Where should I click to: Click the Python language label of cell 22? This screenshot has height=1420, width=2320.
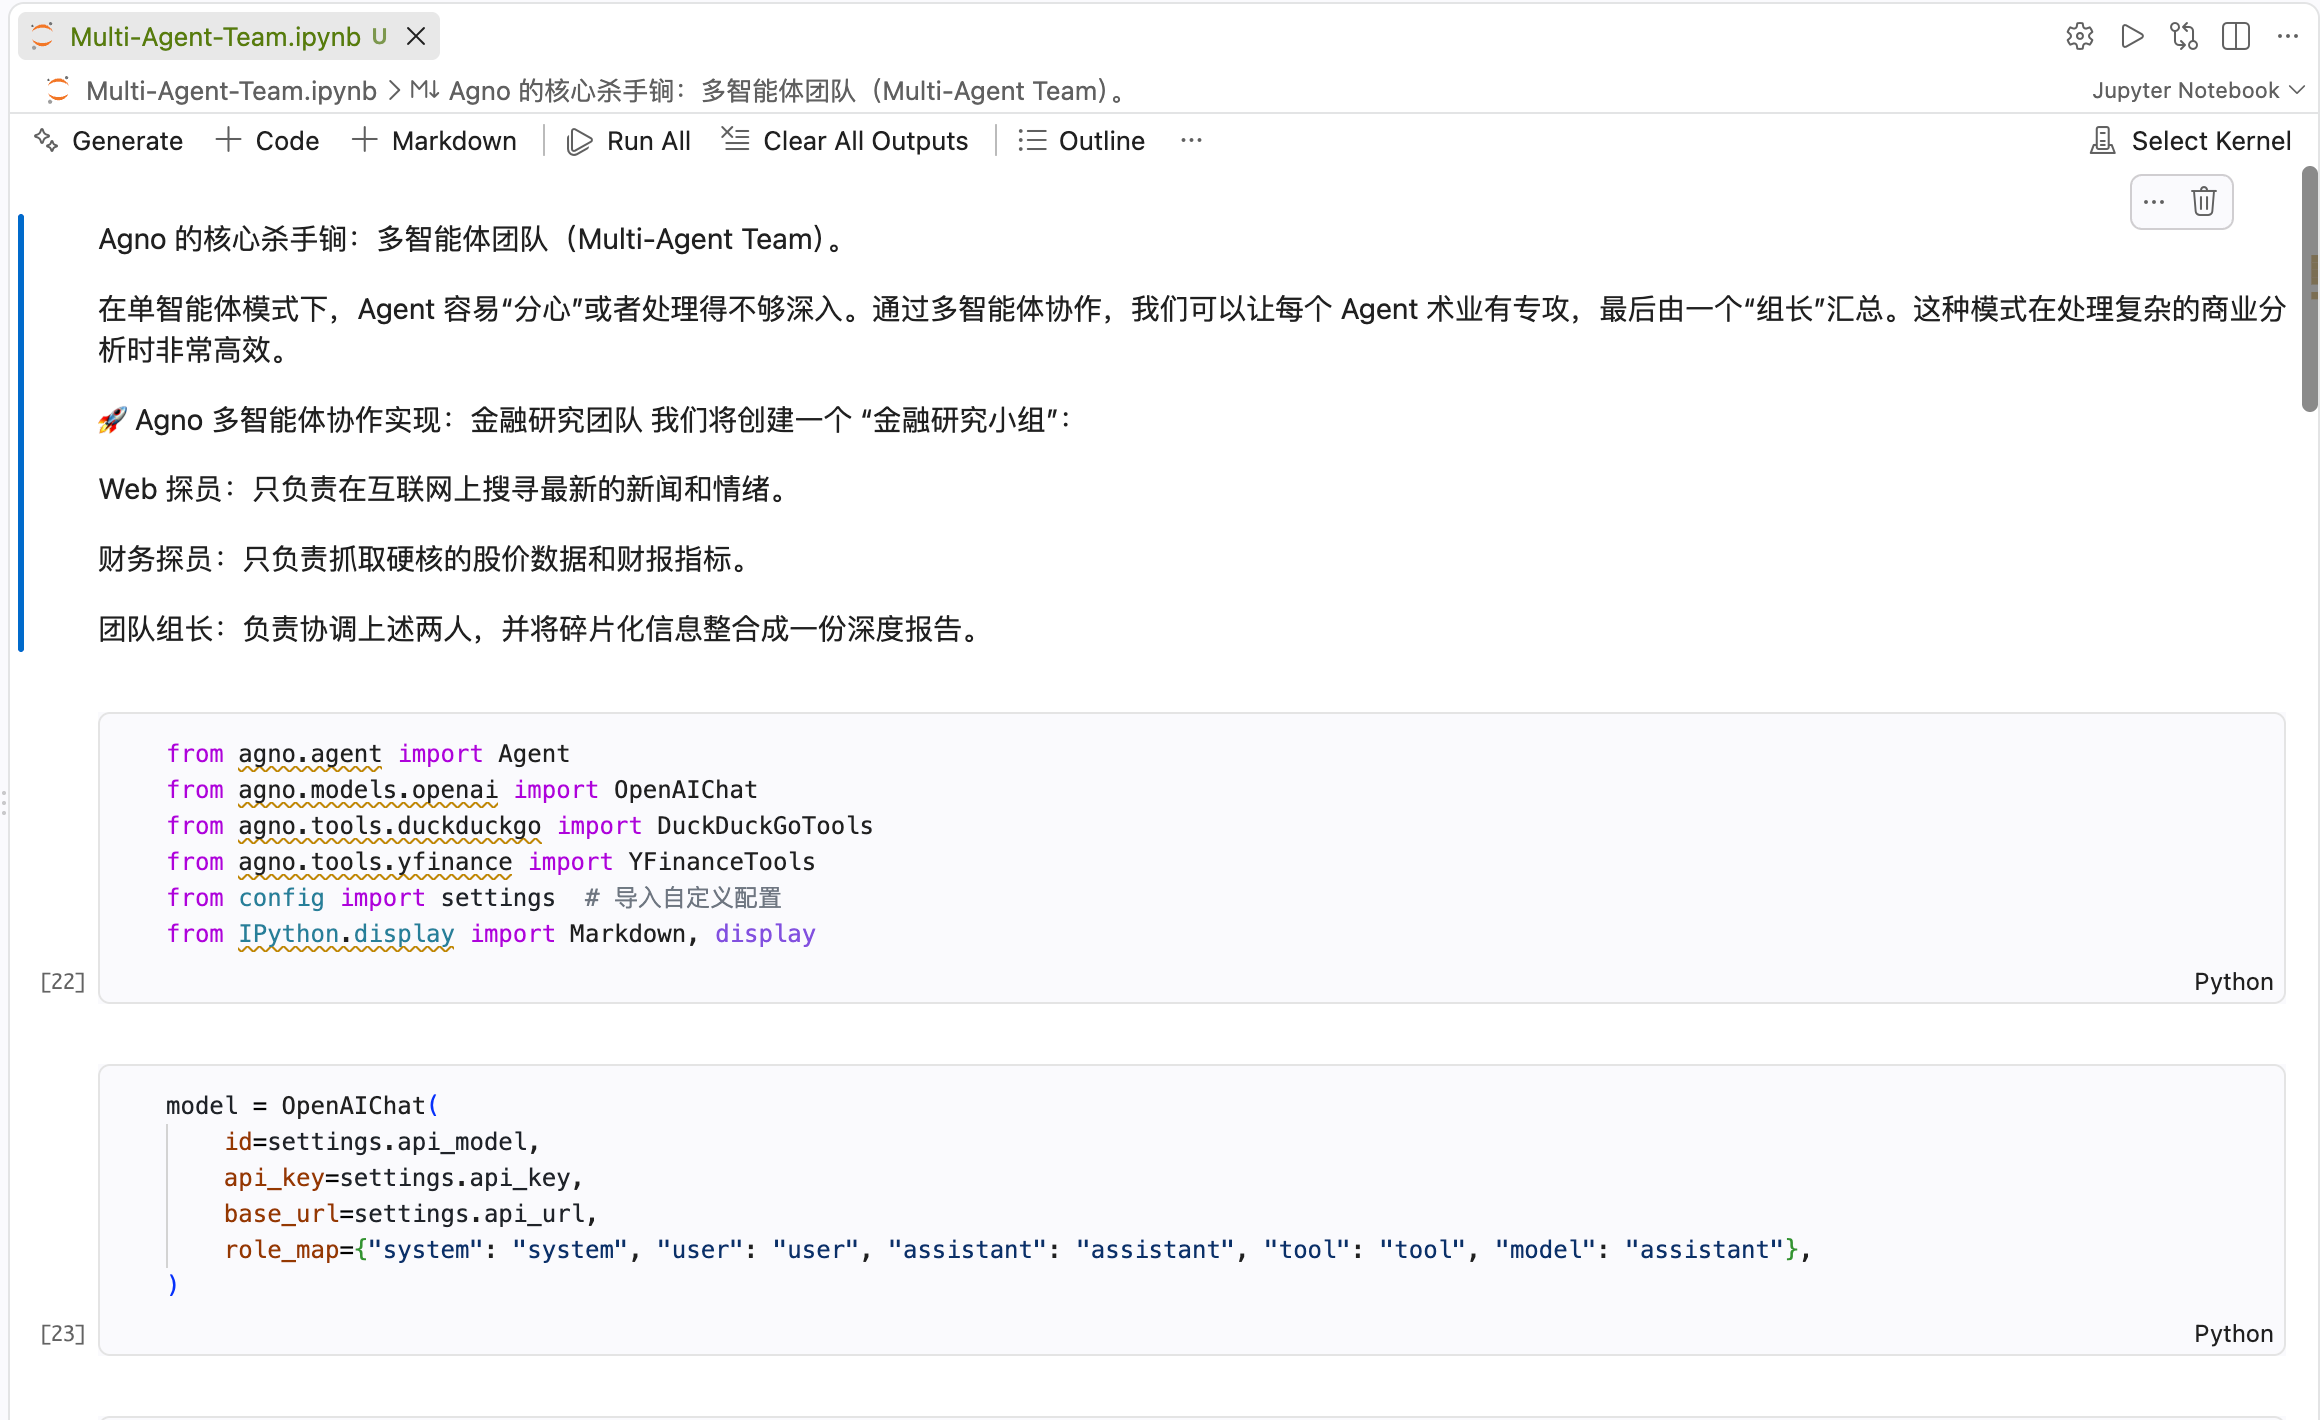pos(2233,982)
